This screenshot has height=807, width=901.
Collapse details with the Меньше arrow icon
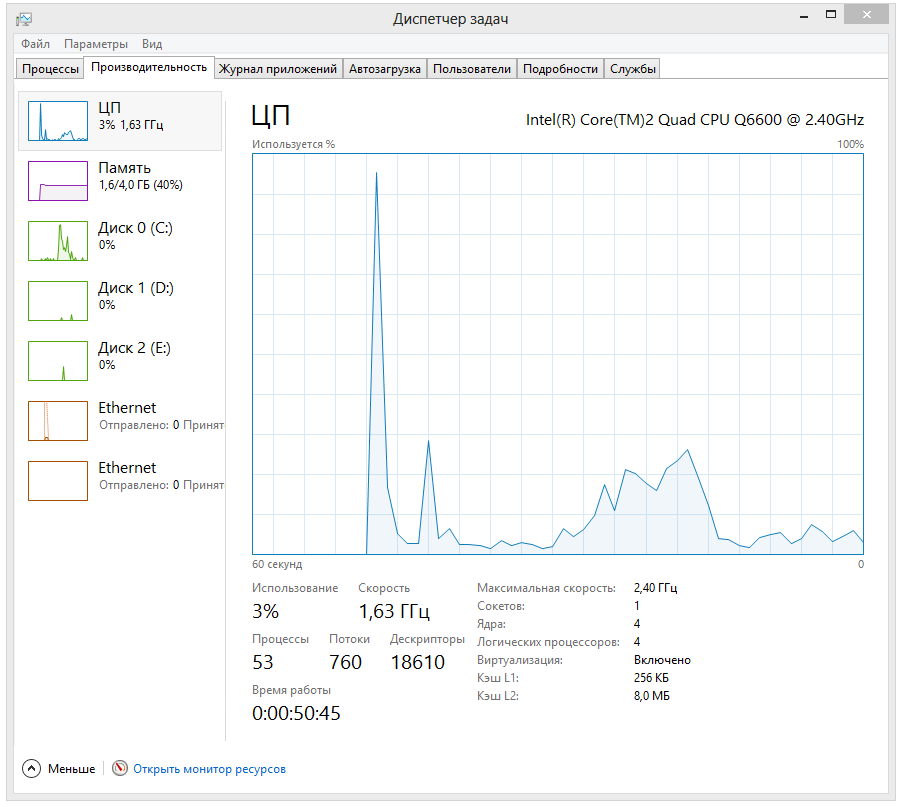coord(31,768)
